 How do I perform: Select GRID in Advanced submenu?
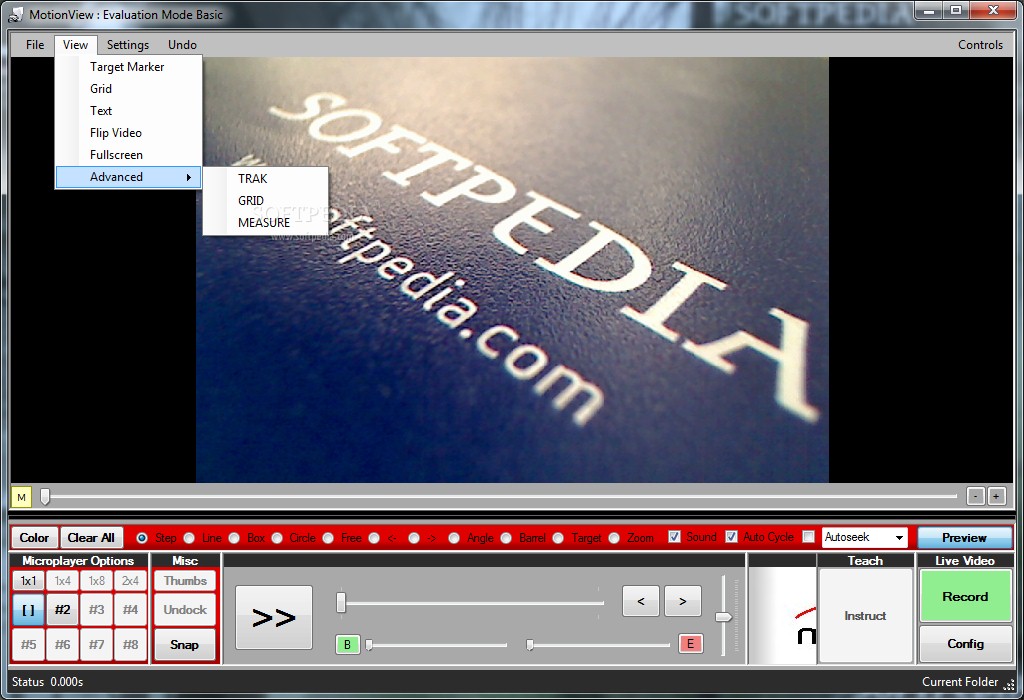click(265, 200)
